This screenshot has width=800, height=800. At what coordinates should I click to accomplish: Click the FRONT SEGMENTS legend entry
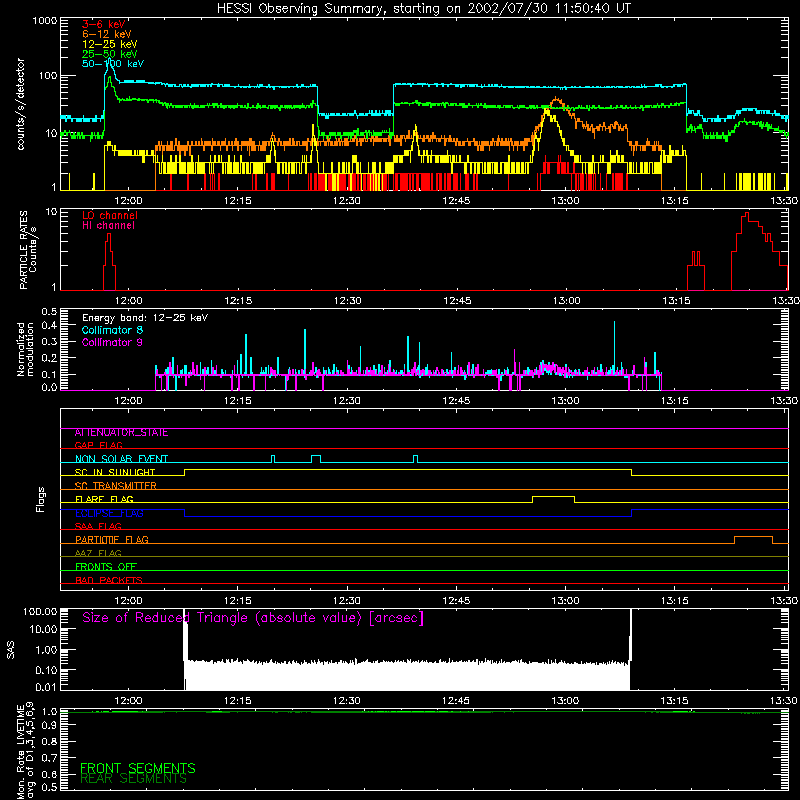(x=138, y=768)
